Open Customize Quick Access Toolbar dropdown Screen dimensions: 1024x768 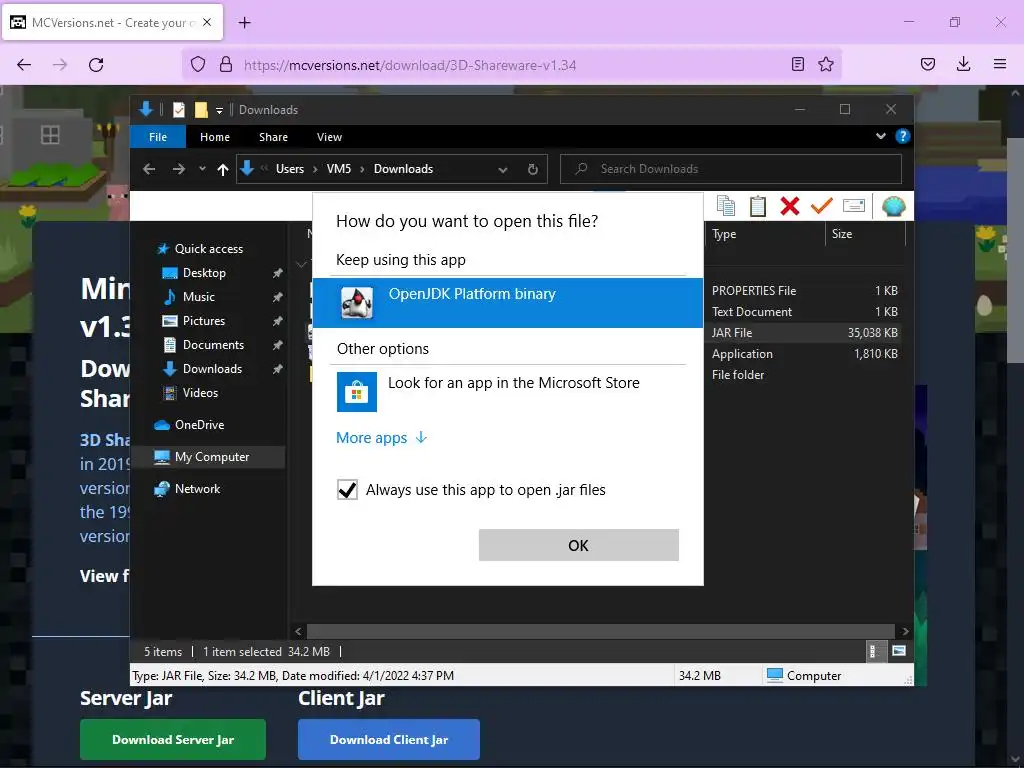(219, 110)
